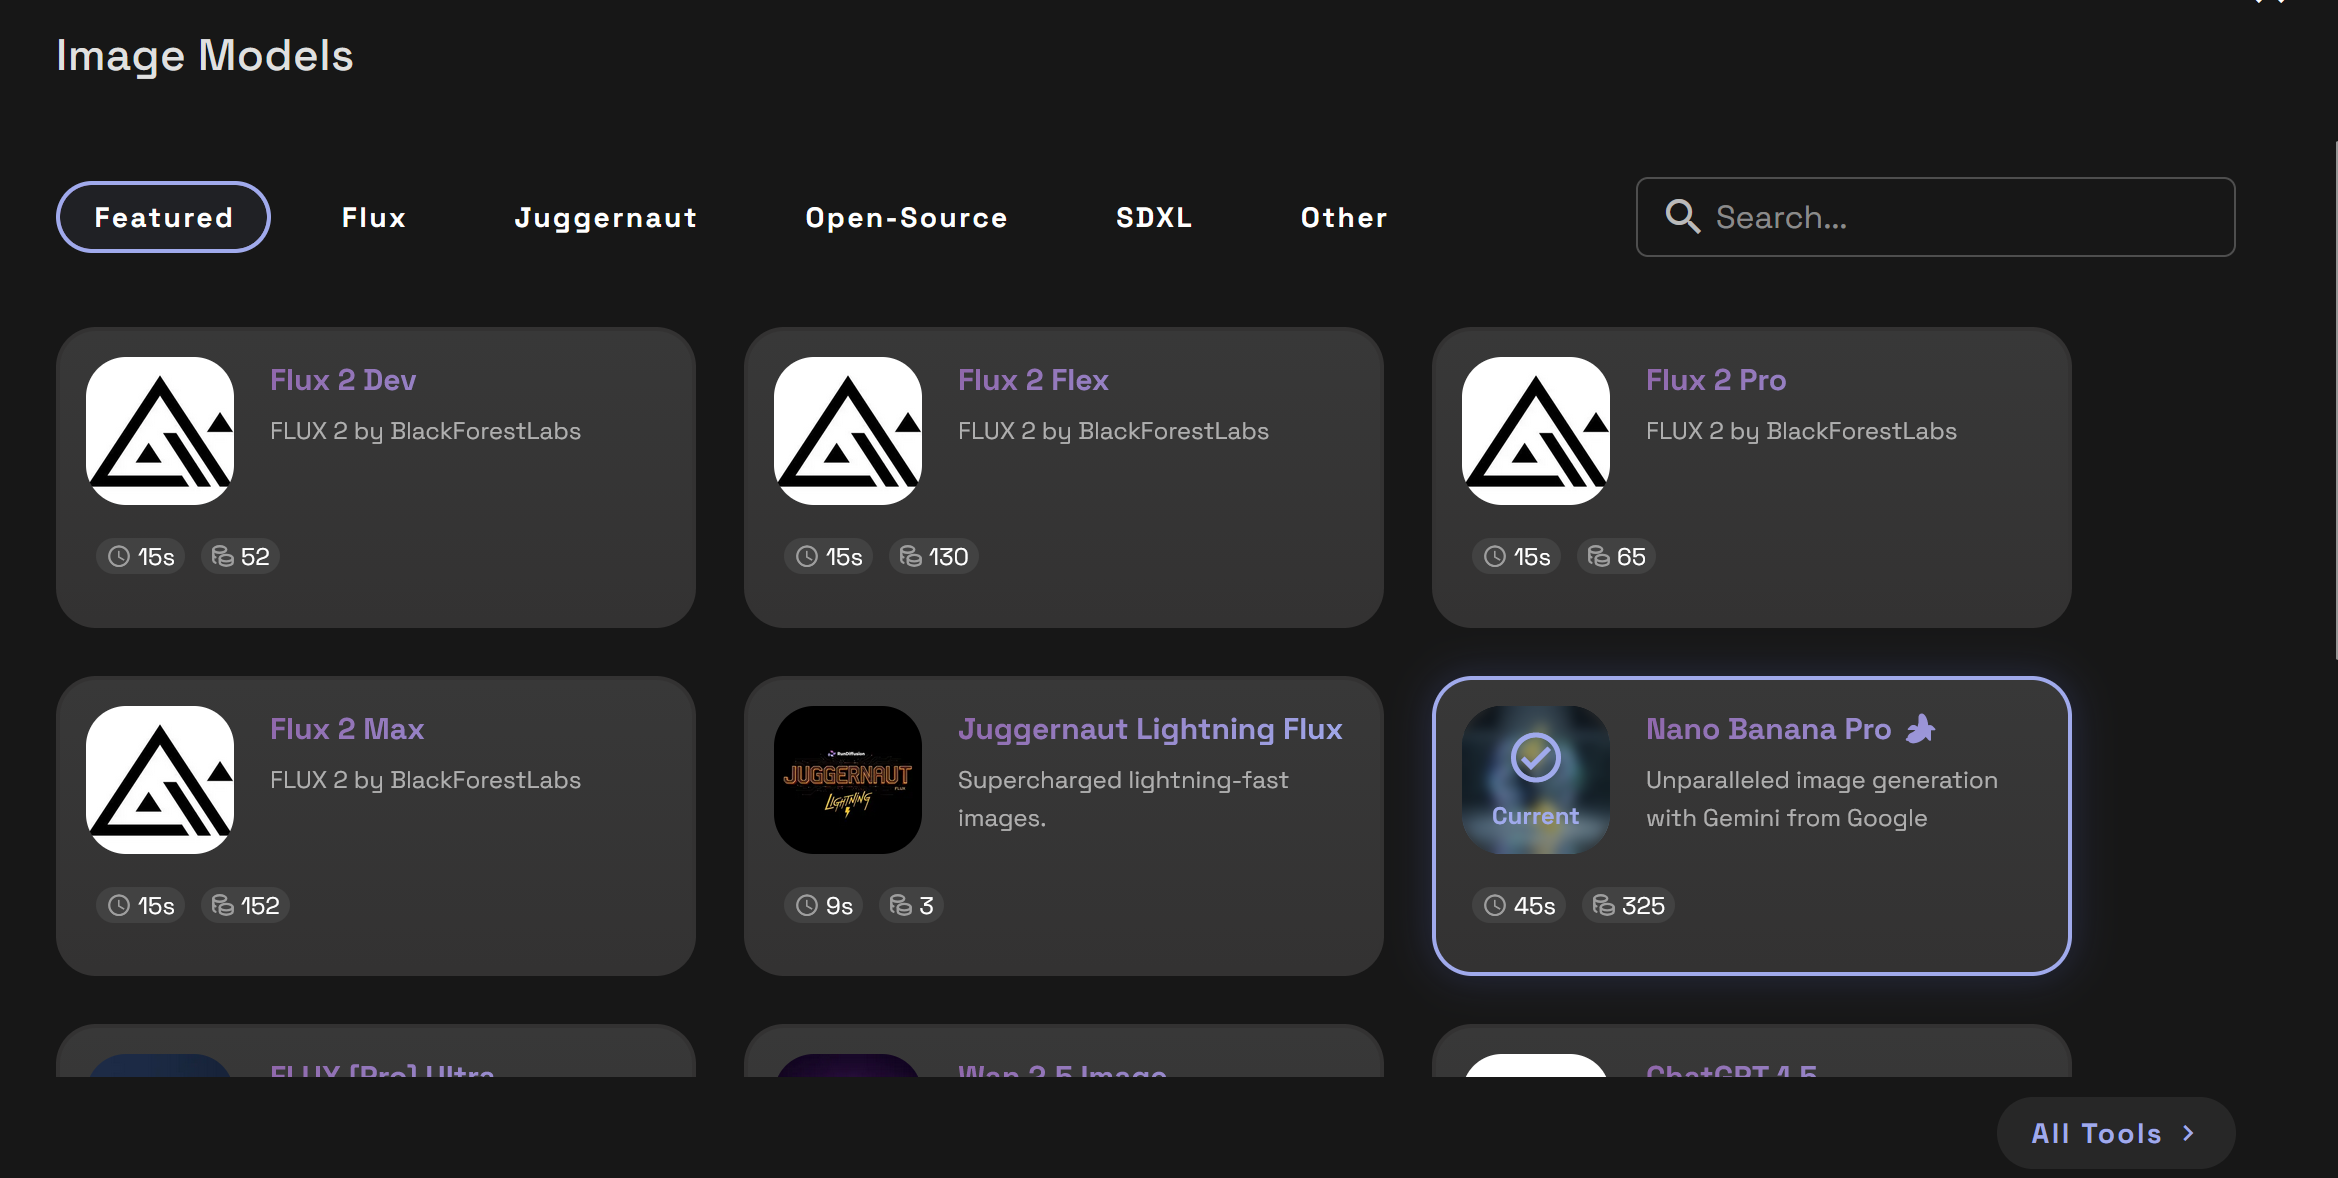The width and height of the screenshot is (2338, 1178).
Task: Click the Flux 2 Flex logo icon
Action: click(x=848, y=431)
